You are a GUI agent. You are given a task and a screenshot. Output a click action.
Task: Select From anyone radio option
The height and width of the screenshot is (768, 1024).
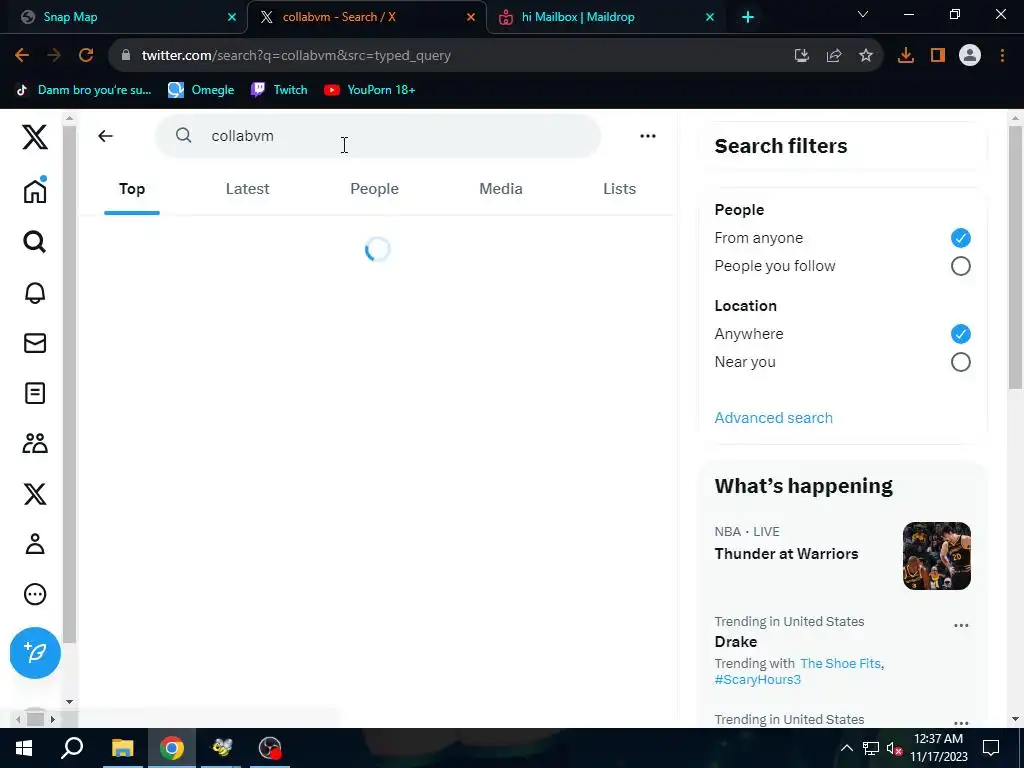coord(960,238)
